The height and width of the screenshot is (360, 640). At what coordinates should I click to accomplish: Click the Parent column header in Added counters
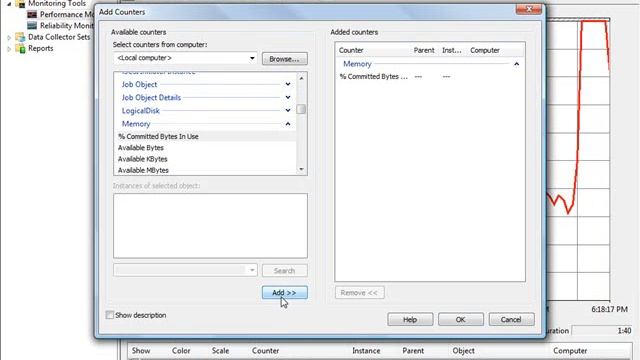coord(424,50)
